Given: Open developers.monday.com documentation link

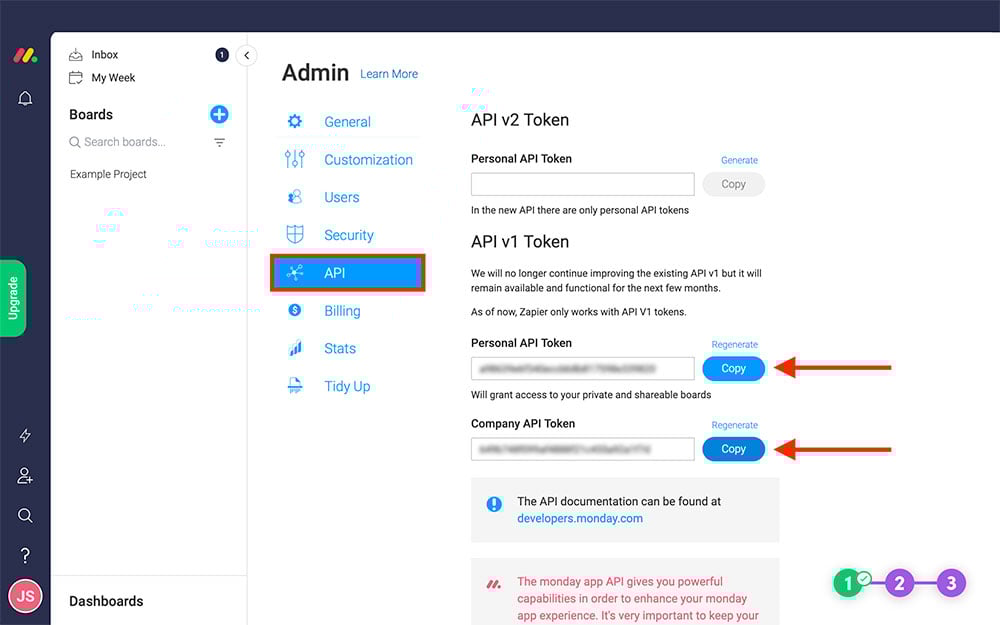Looking at the screenshot, I should pyautogui.click(x=579, y=519).
